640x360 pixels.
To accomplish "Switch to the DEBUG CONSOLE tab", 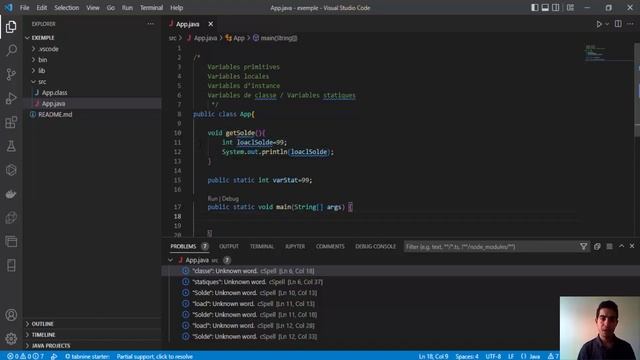I will pyautogui.click(x=376, y=246).
